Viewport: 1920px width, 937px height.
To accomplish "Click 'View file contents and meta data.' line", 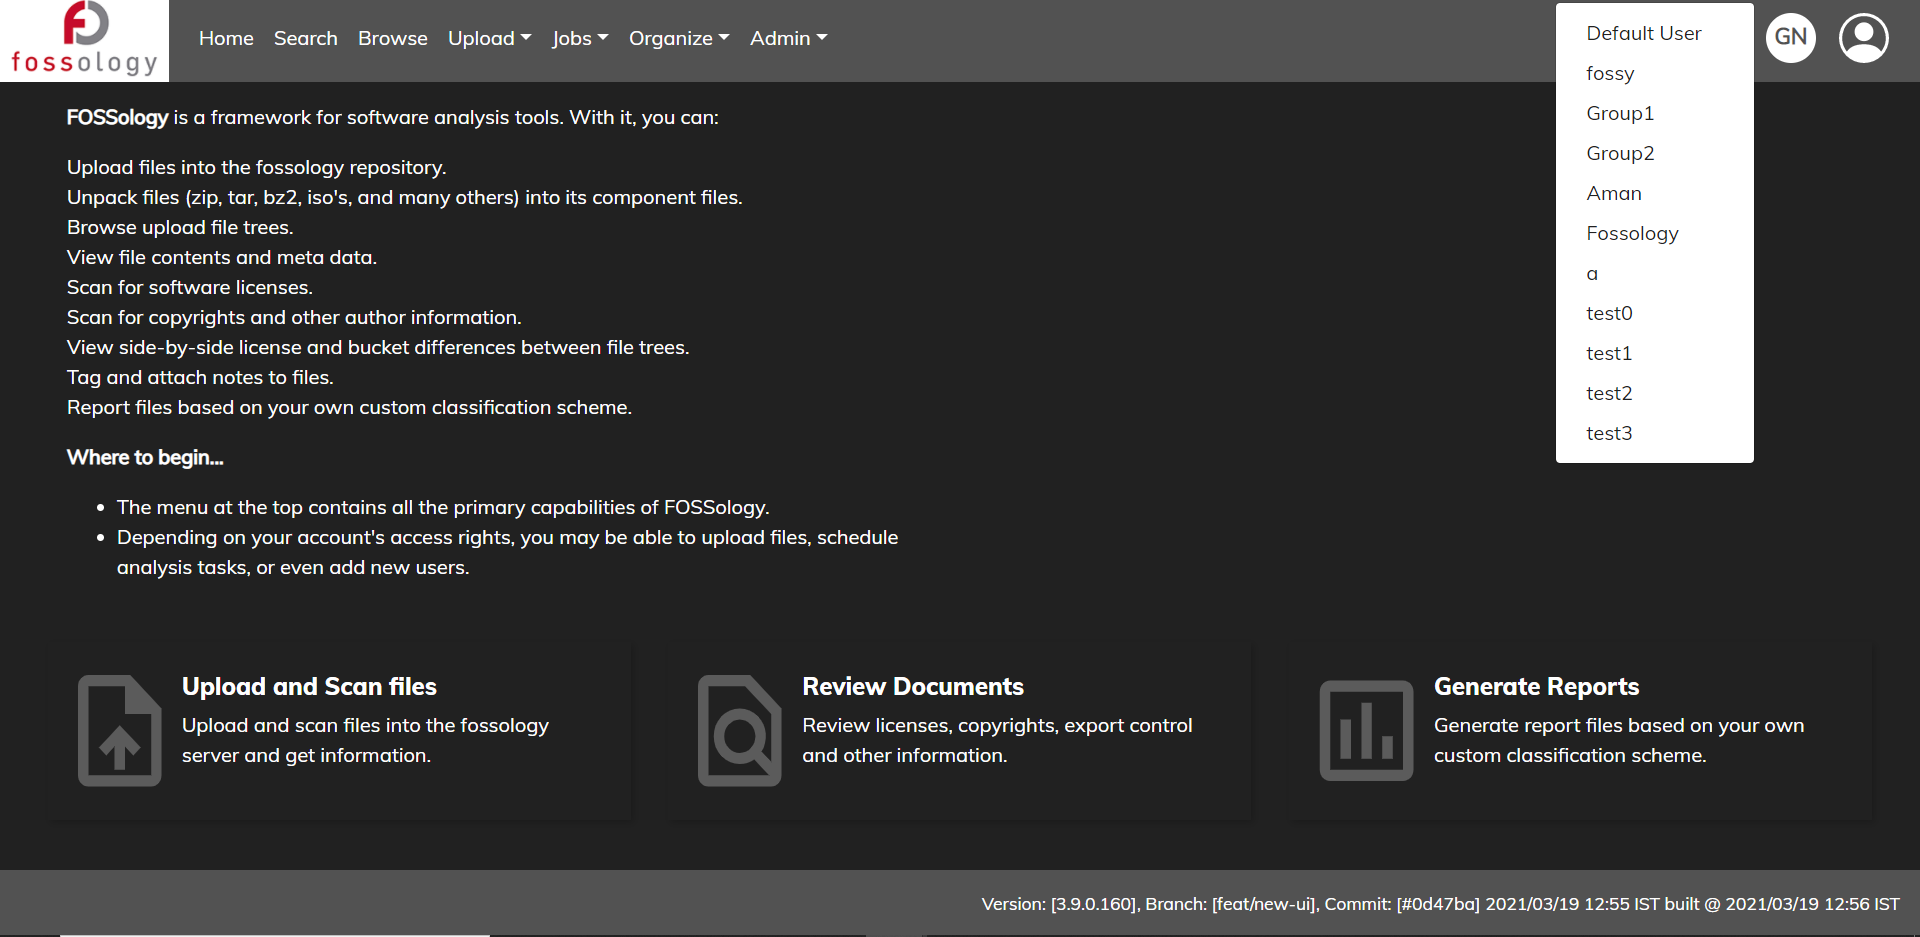I will point(222,257).
